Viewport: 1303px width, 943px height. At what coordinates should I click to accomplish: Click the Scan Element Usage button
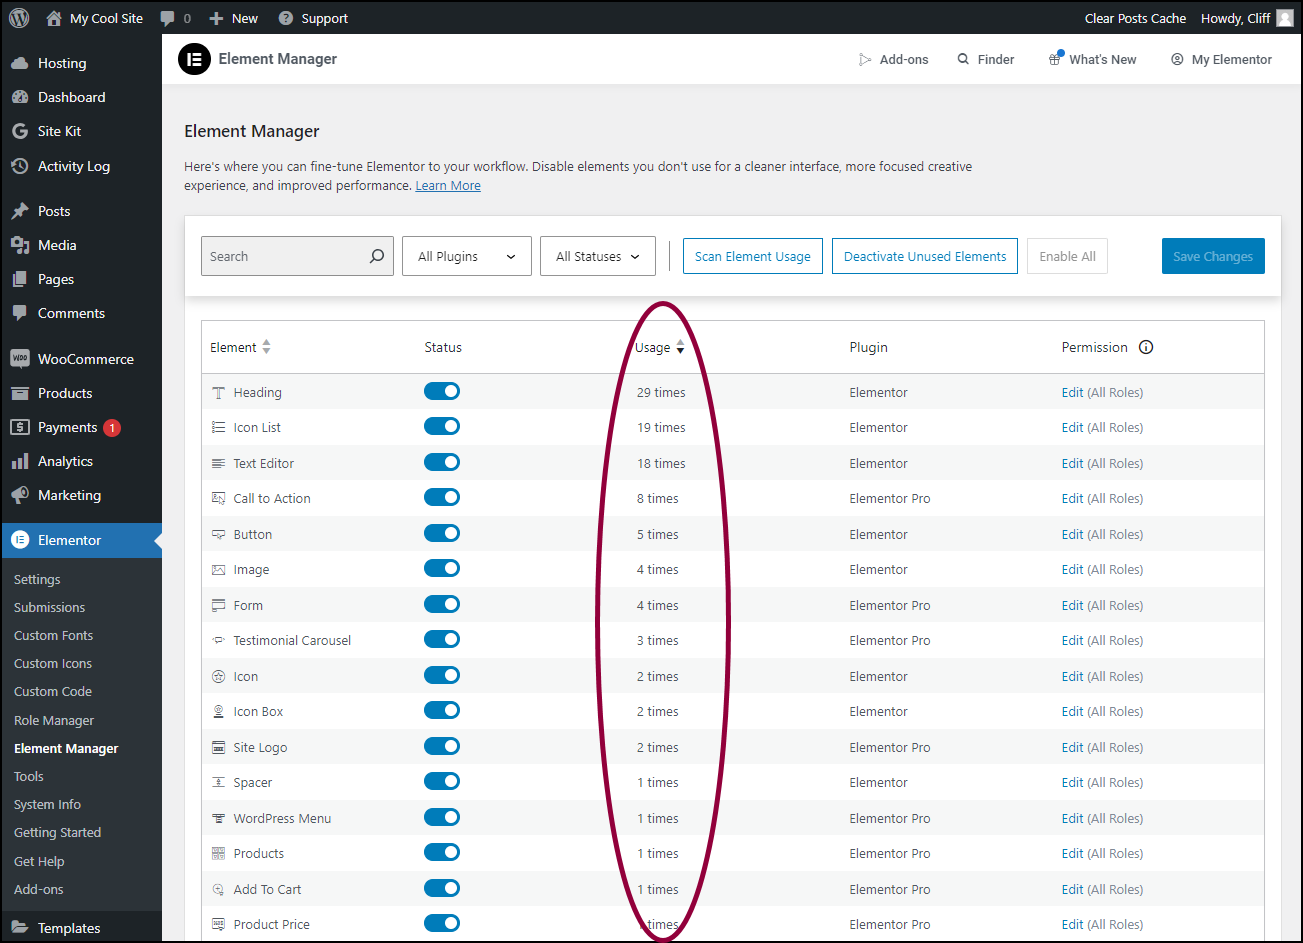pyautogui.click(x=753, y=256)
